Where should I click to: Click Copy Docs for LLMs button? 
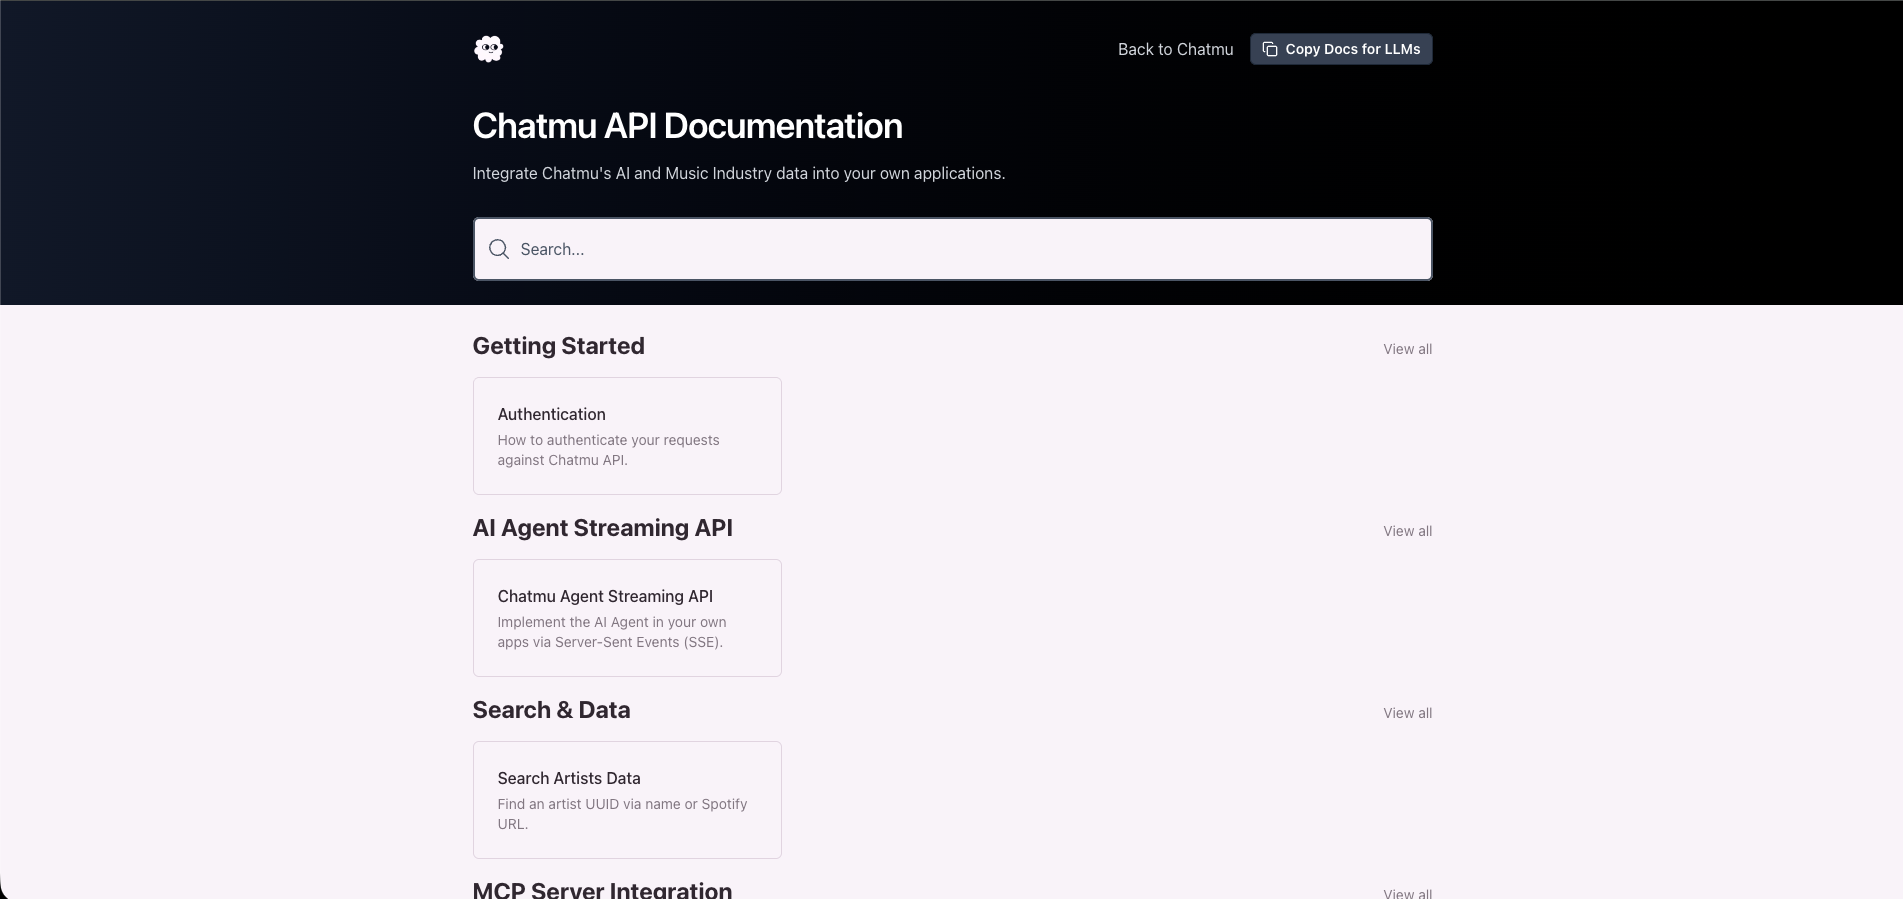[1341, 49]
